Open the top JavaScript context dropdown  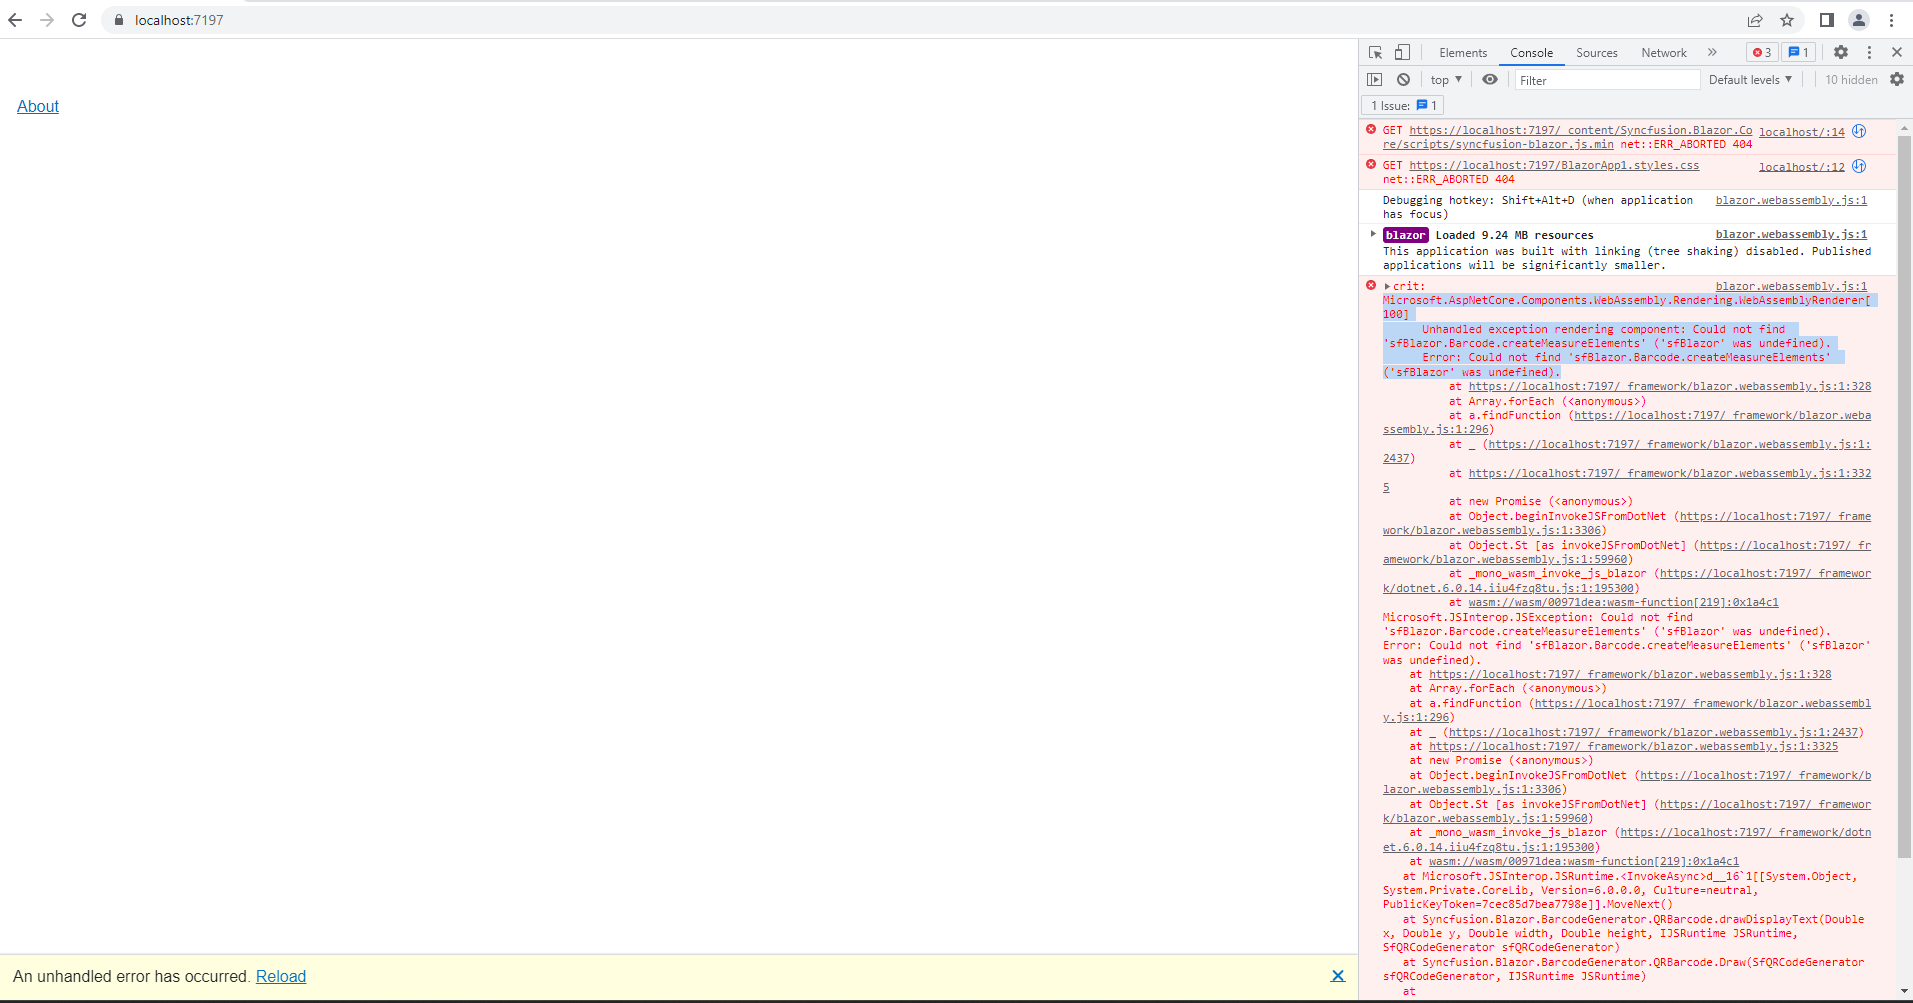[1446, 79]
